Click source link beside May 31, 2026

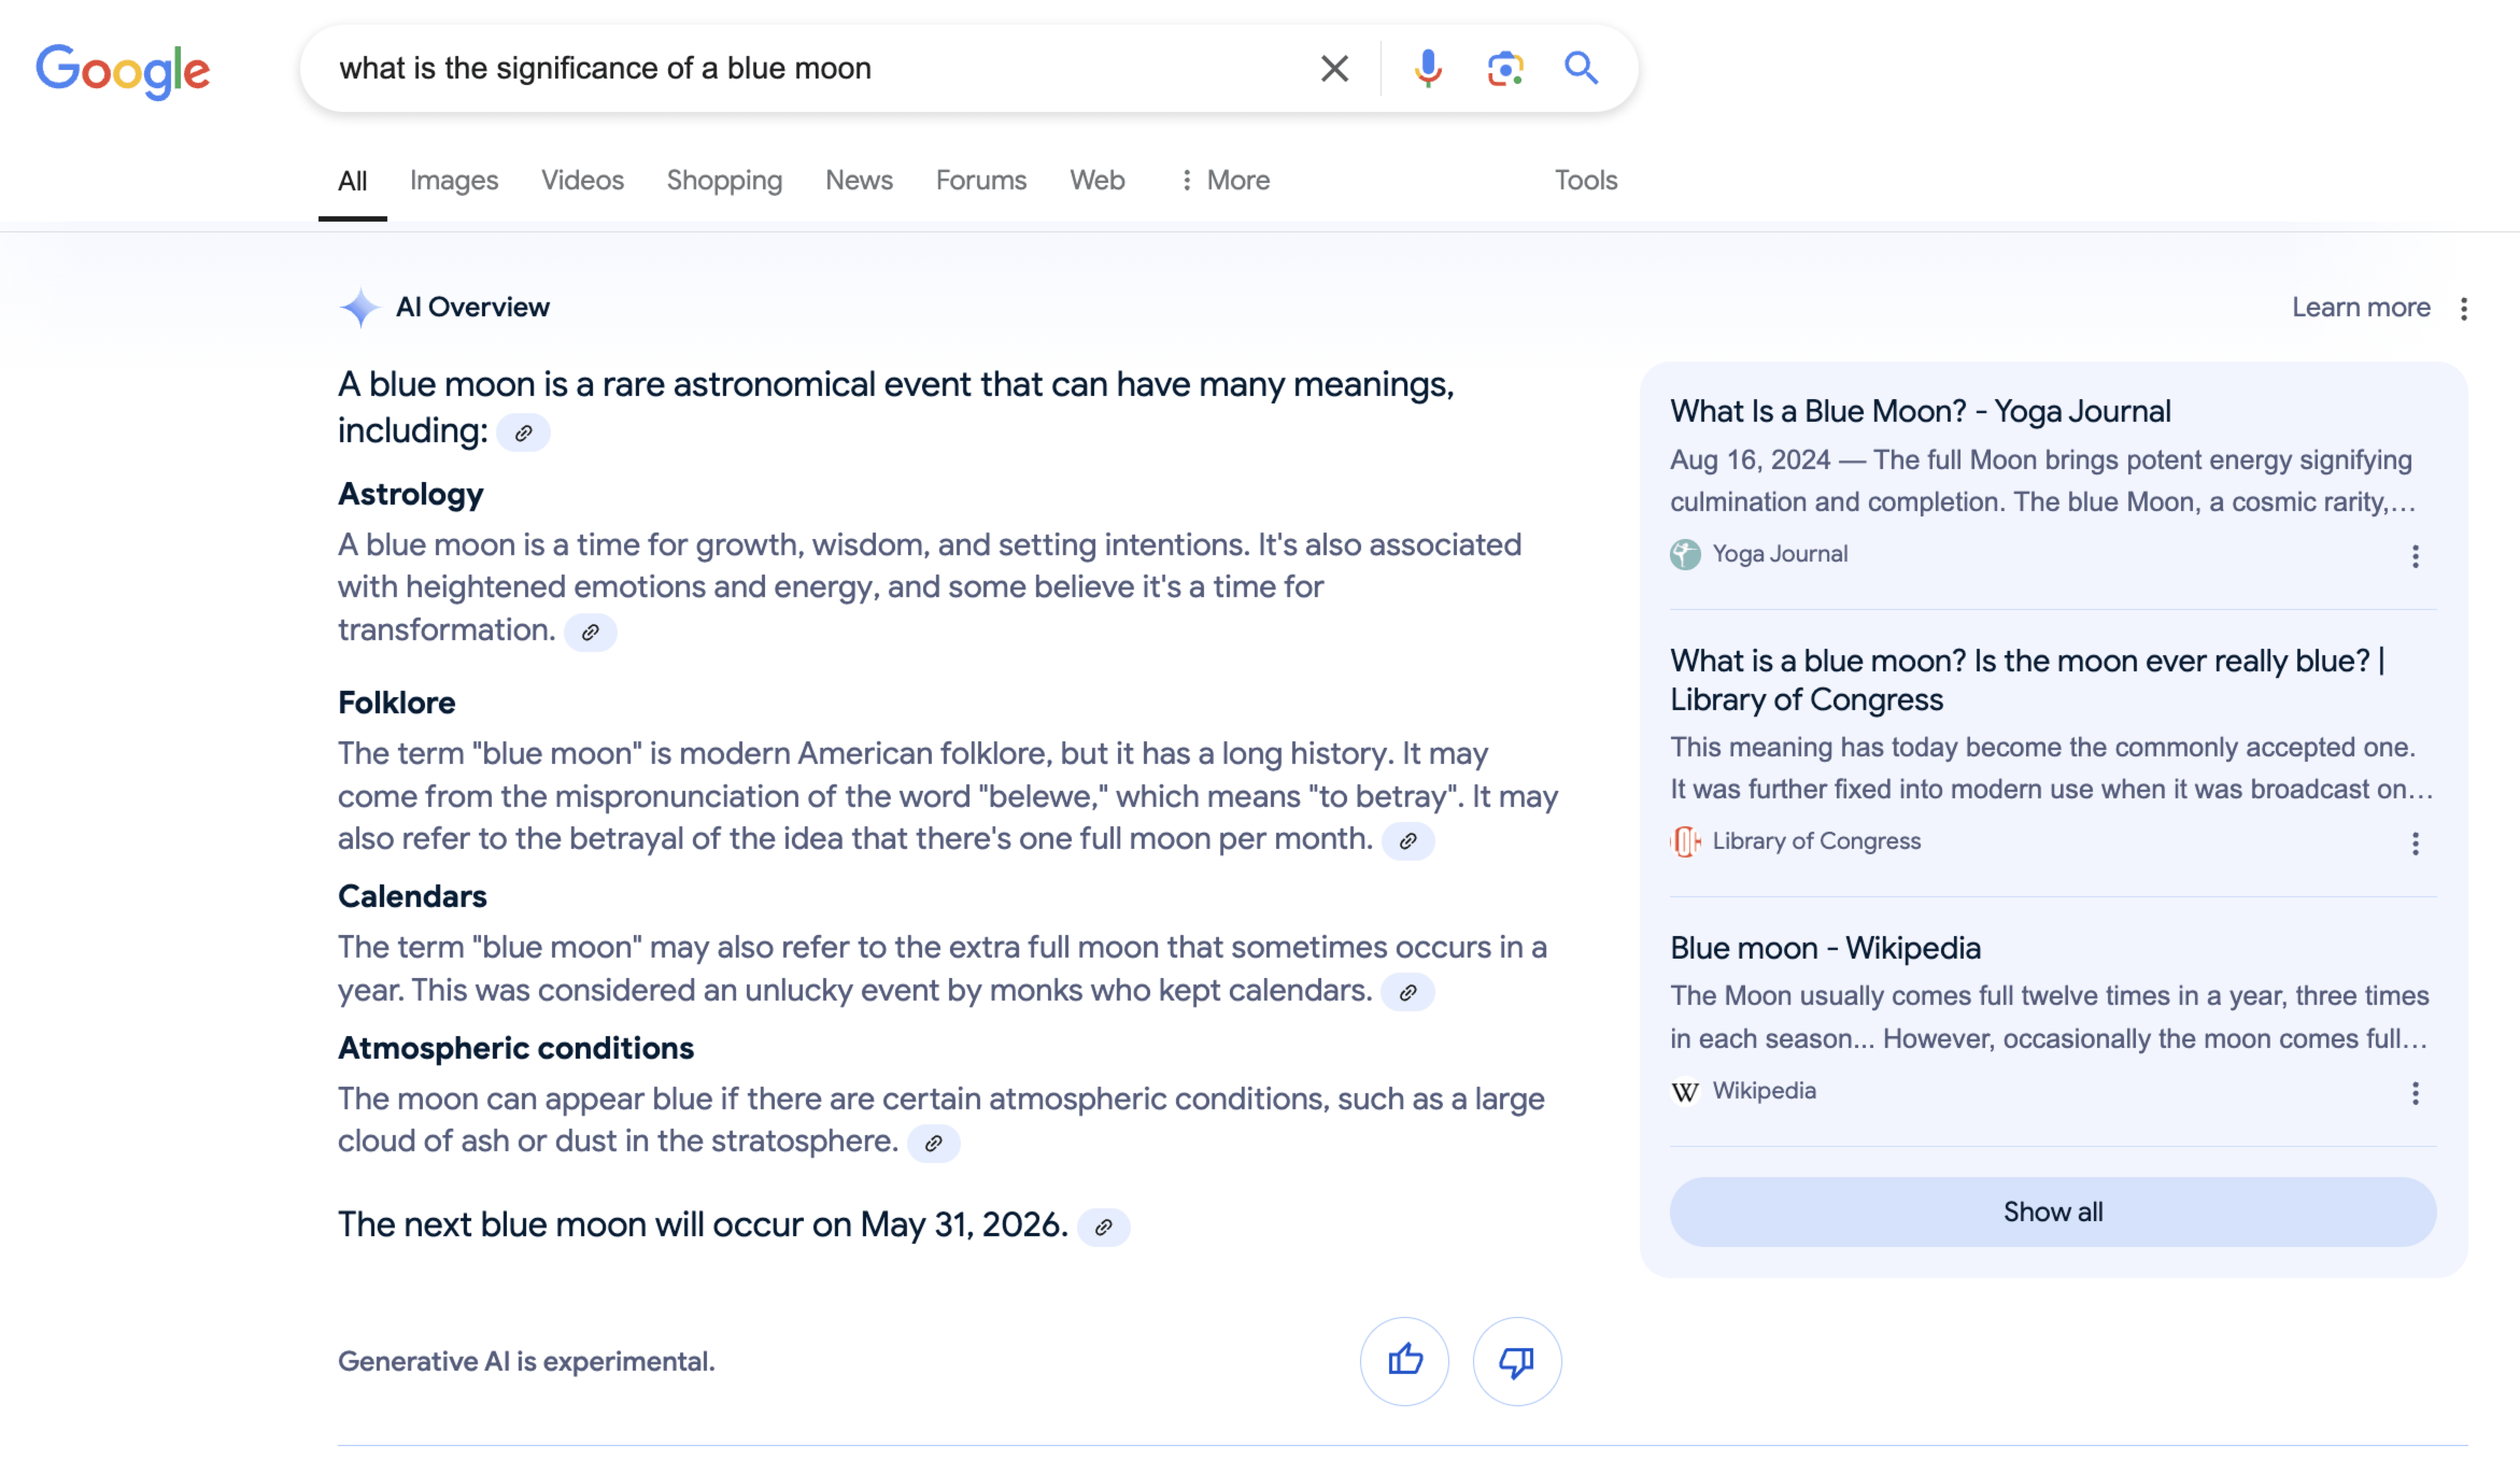point(1103,1227)
